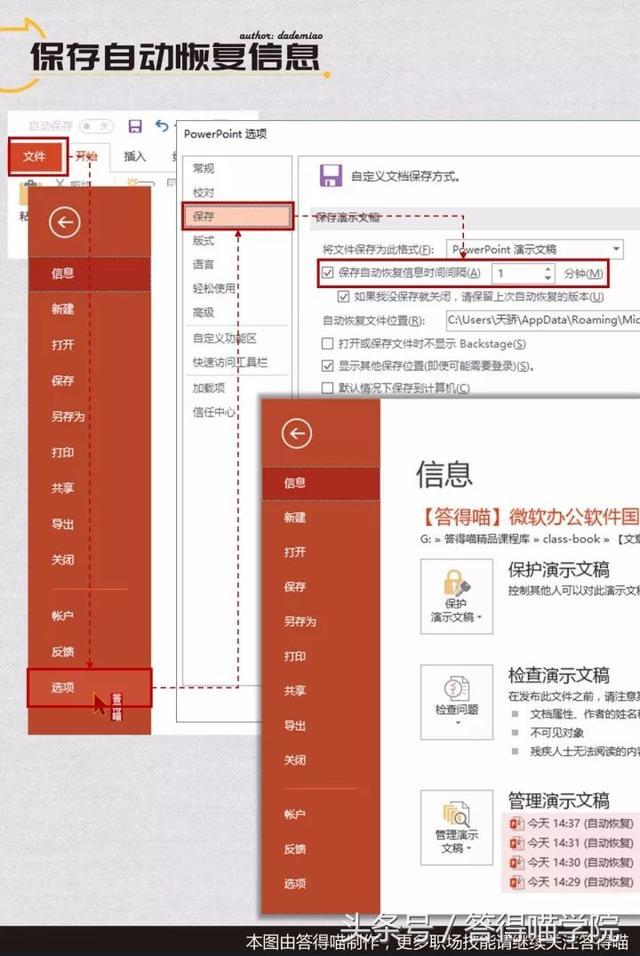Image resolution: width=640 pixels, height=956 pixels.
Task: Select 反馈 in the backstage menu behind the options dialog
Action: 63,652
